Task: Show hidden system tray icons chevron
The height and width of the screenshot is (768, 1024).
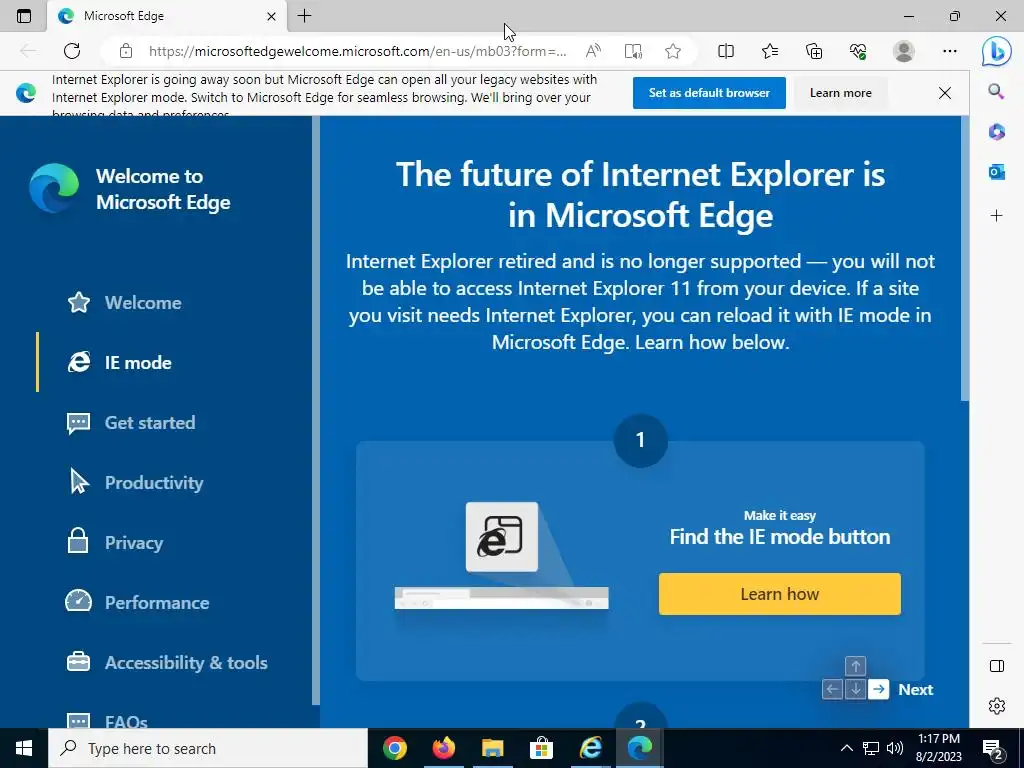Action: click(846, 748)
